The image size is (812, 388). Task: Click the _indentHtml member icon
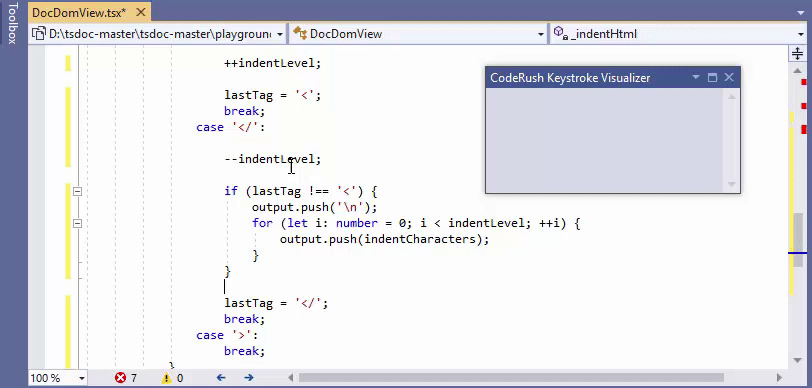561,34
